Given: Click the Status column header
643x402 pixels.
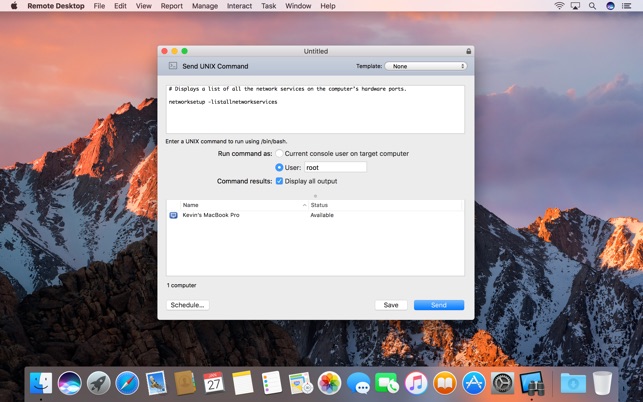Looking at the screenshot, I should point(385,205).
